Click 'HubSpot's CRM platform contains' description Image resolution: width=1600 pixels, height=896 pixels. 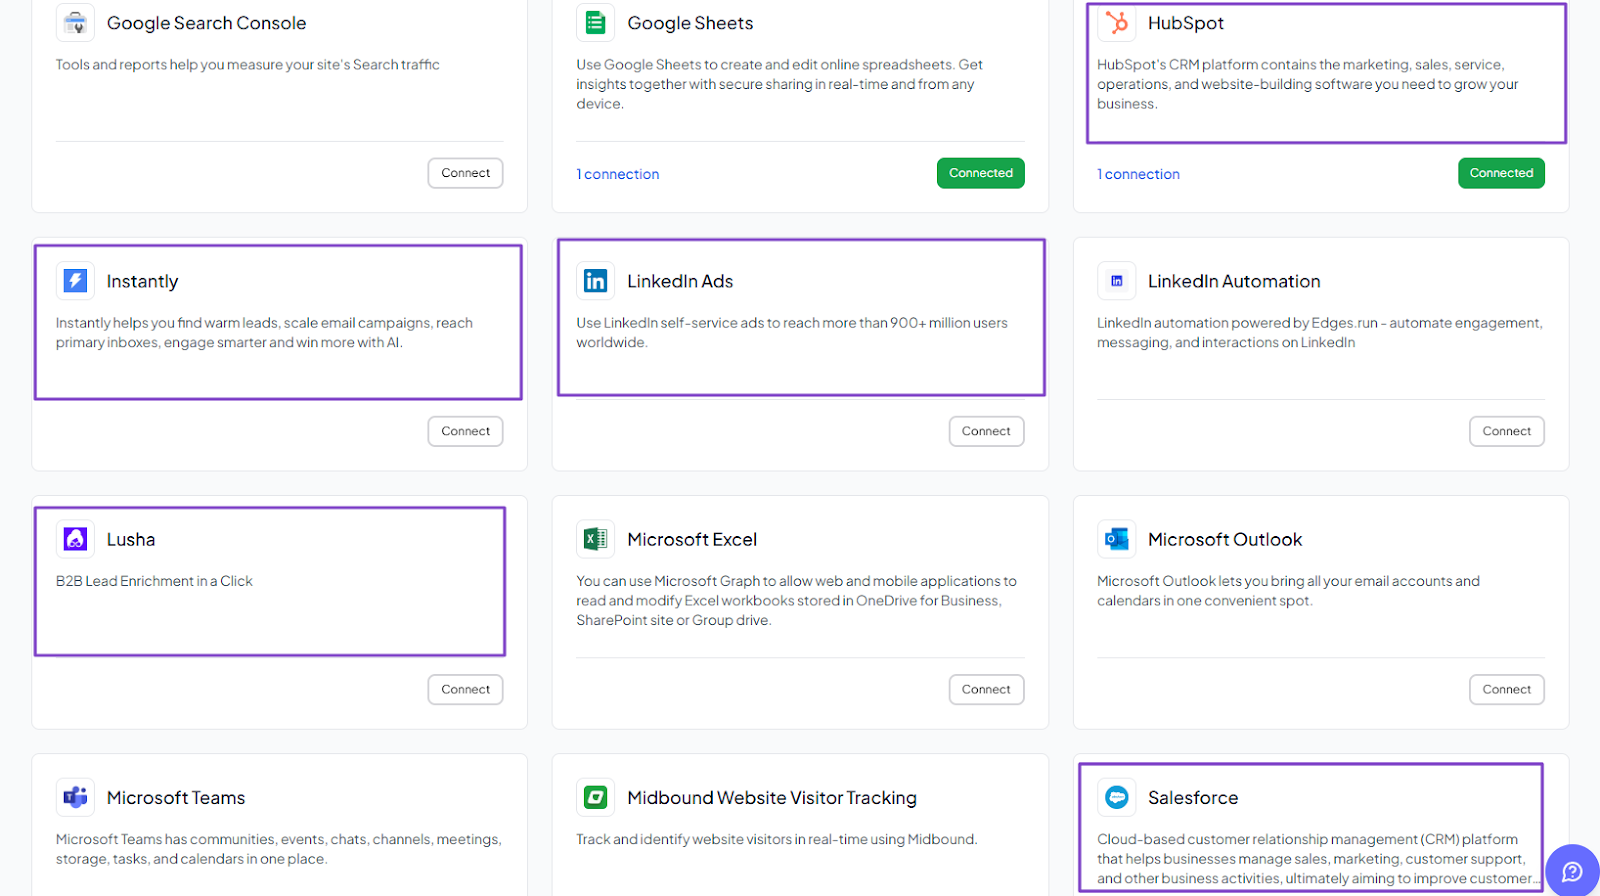point(1307,84)
